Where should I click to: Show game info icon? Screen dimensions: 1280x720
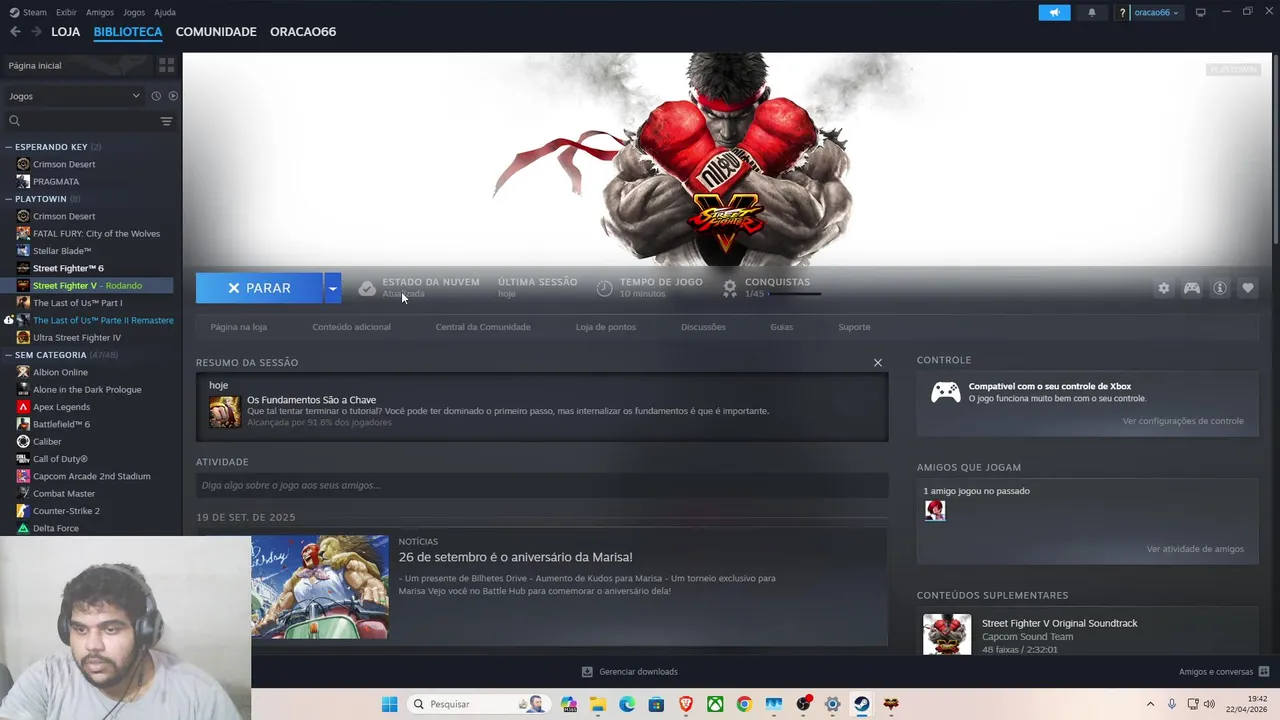[x=1220, y=288]
